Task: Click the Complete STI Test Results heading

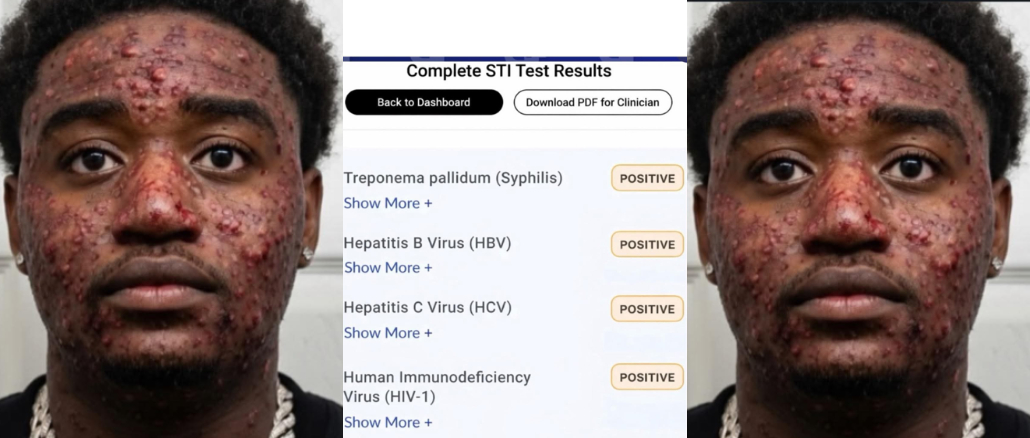Action: click(508, 72)
